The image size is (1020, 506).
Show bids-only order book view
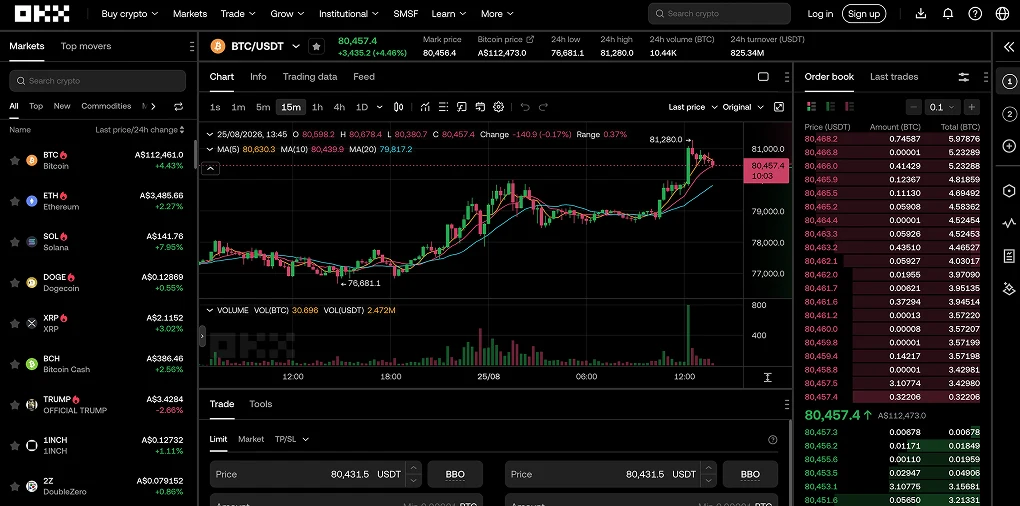(x=830, y=106)
